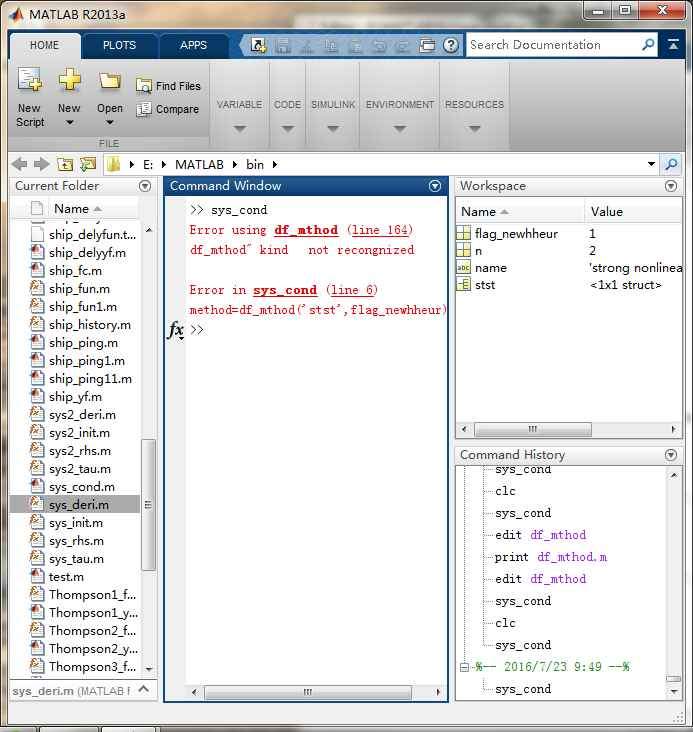
Task: Expand the file details panel arrow
Action: tap(144, 689)
